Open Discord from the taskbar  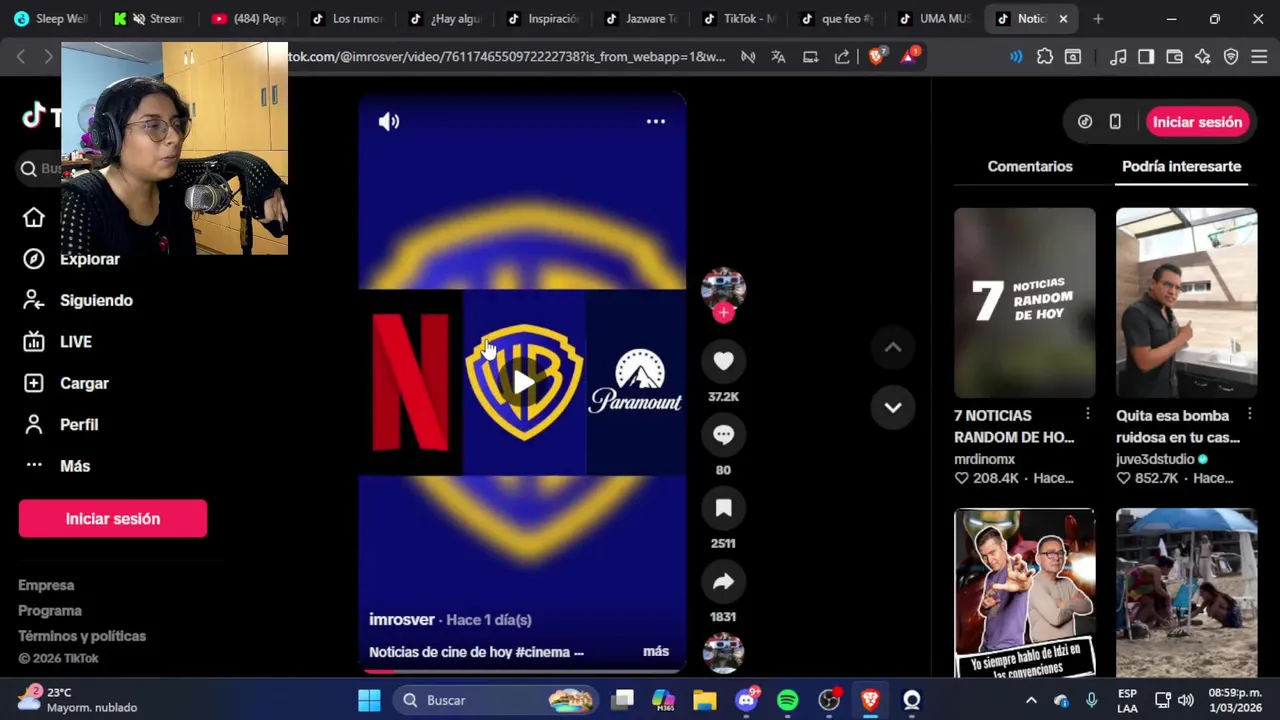point(746,700)
